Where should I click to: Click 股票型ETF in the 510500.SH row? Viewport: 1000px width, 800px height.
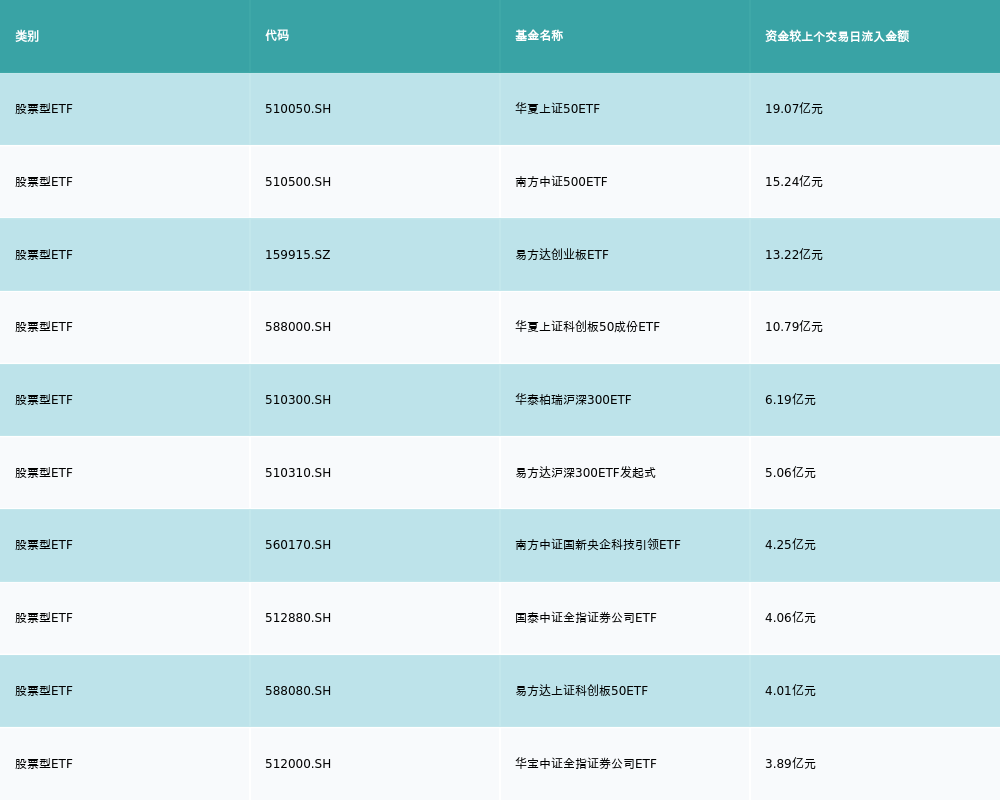click(44, 182)
